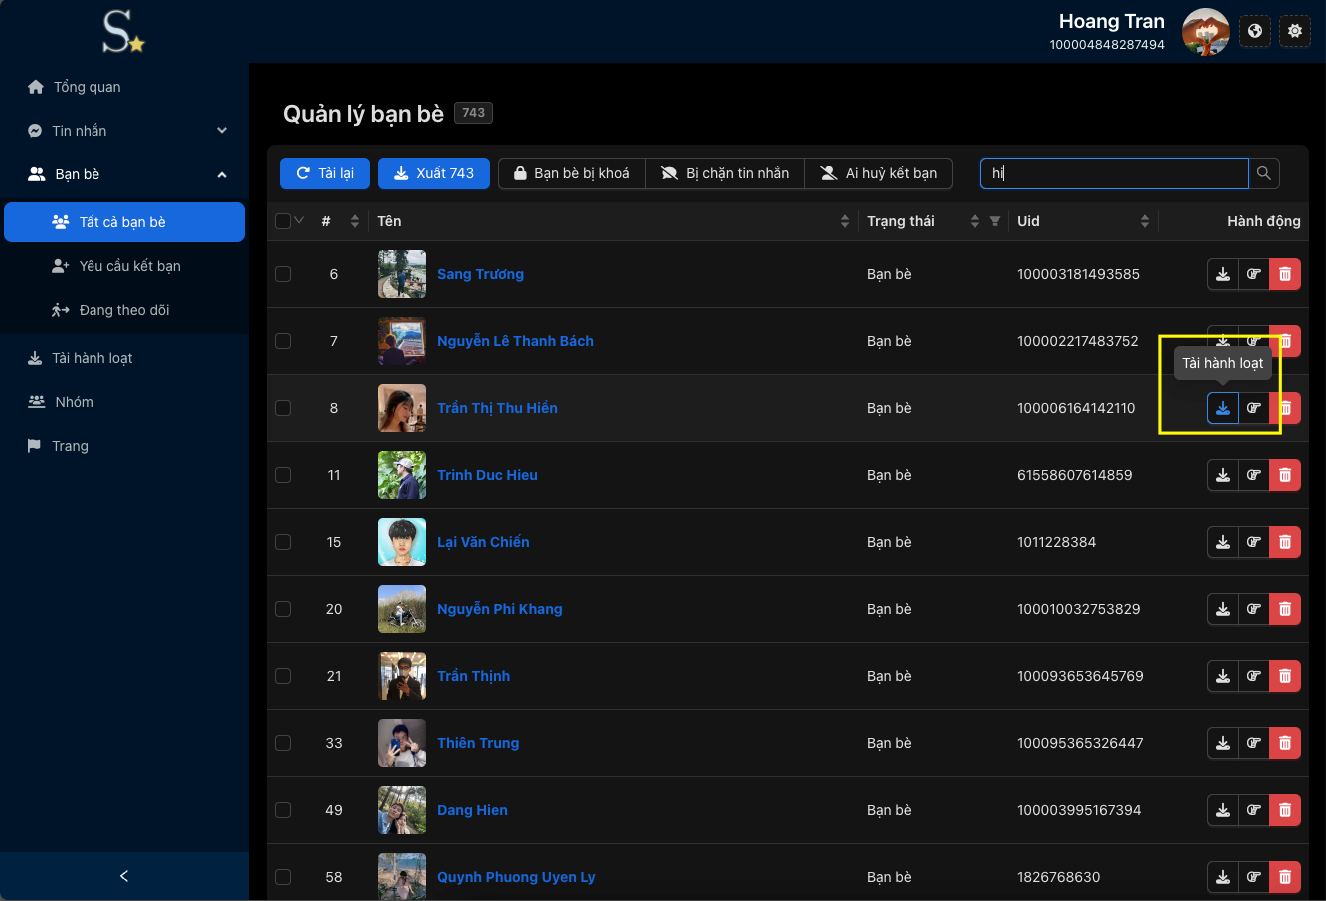The image size is (1326, 901).
Task: Open the Nguyễn Phi Khang profile link
Action: click(x=500, y=609)
